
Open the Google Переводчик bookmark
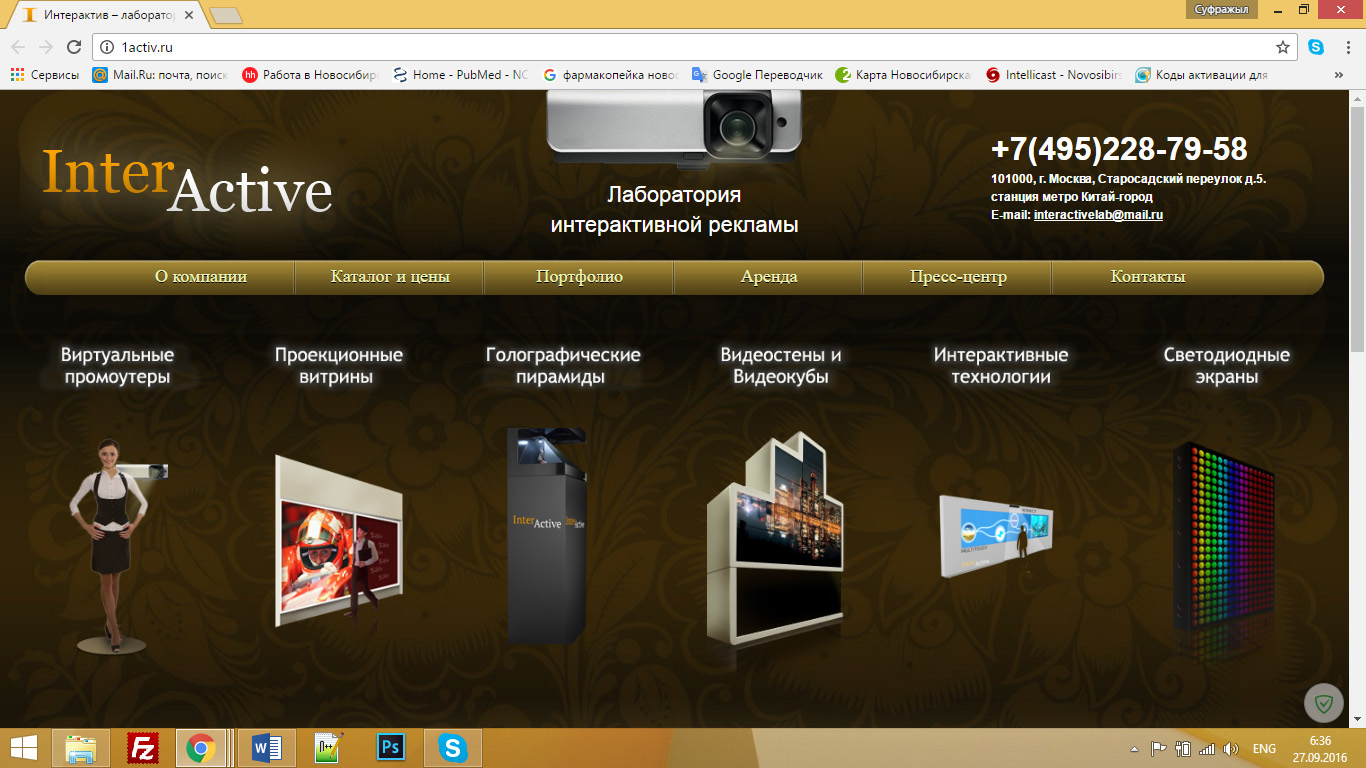(x=757, y=75)
